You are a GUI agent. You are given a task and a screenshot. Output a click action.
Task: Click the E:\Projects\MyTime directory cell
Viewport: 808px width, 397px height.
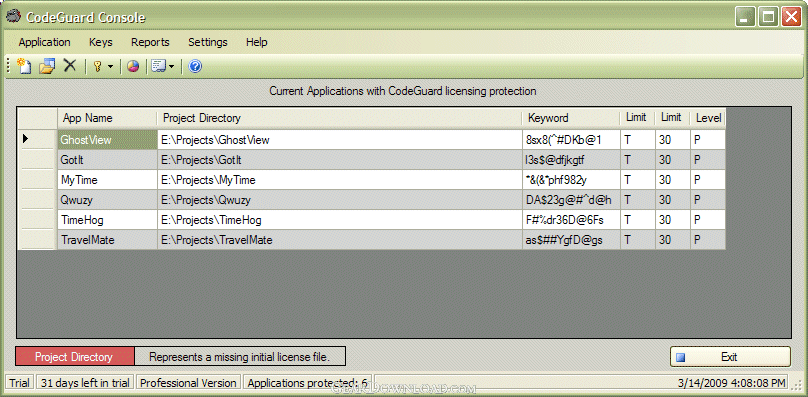pos(340,180)
